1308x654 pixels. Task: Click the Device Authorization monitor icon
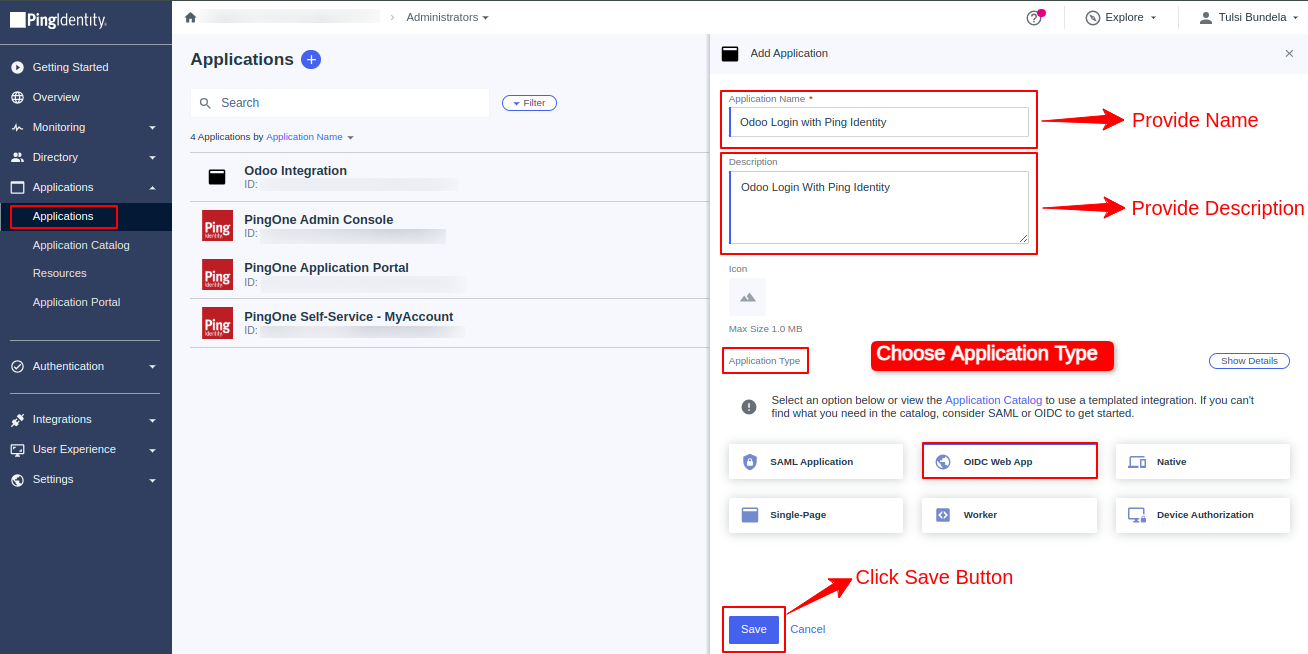click(x=1137, y=515)
